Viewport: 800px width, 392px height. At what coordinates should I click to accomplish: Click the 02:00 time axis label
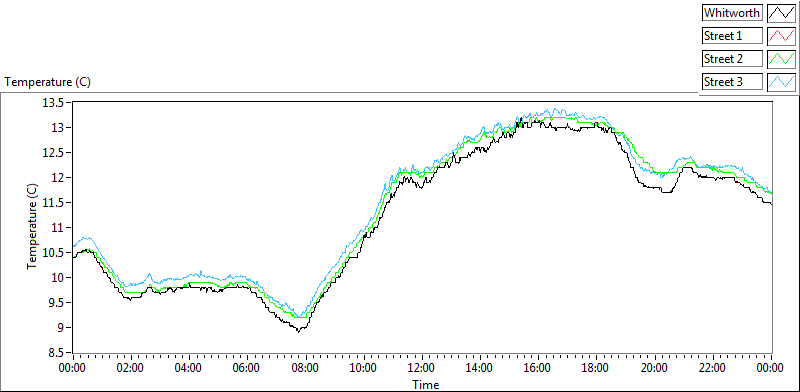pyautogui.click(x=132, y=368)
